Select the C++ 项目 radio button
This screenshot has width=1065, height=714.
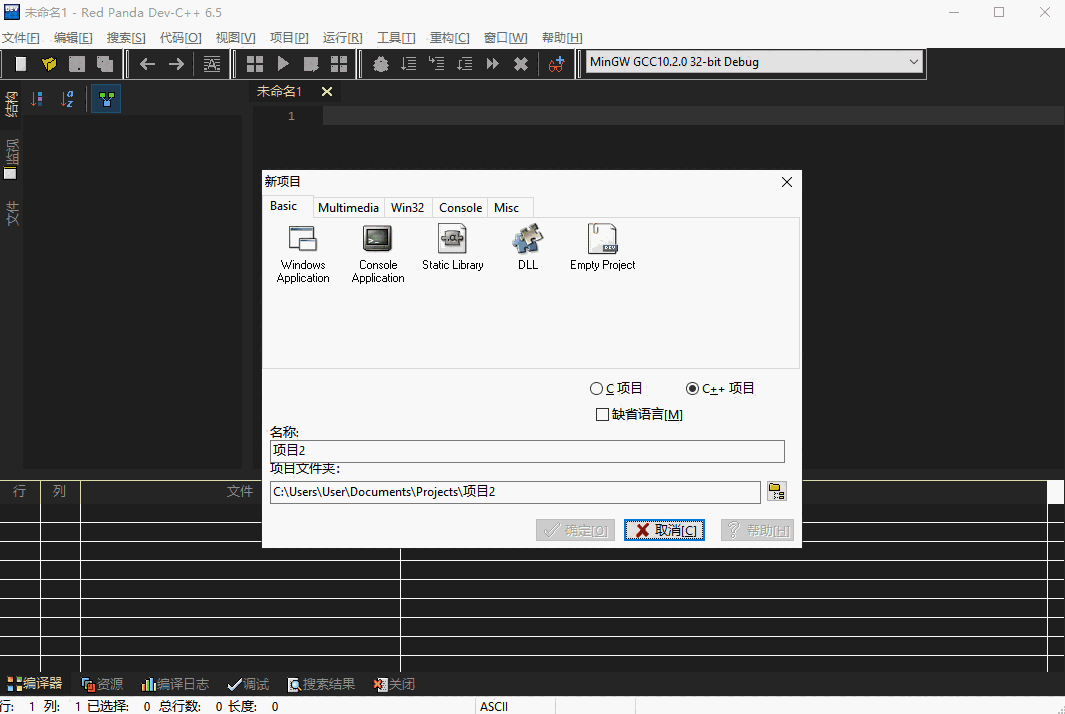[x=691, y=388]
